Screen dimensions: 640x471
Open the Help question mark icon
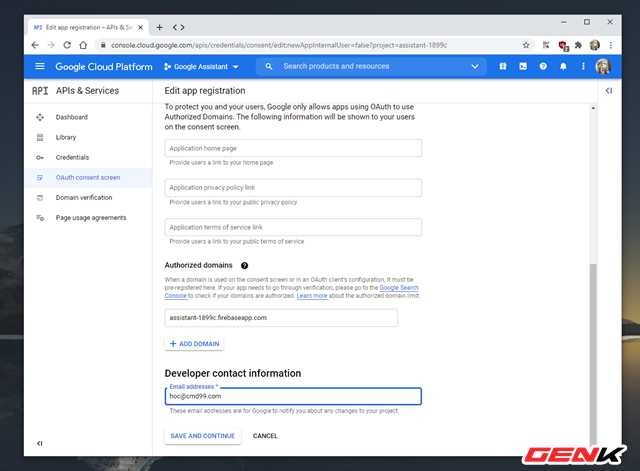543,66
